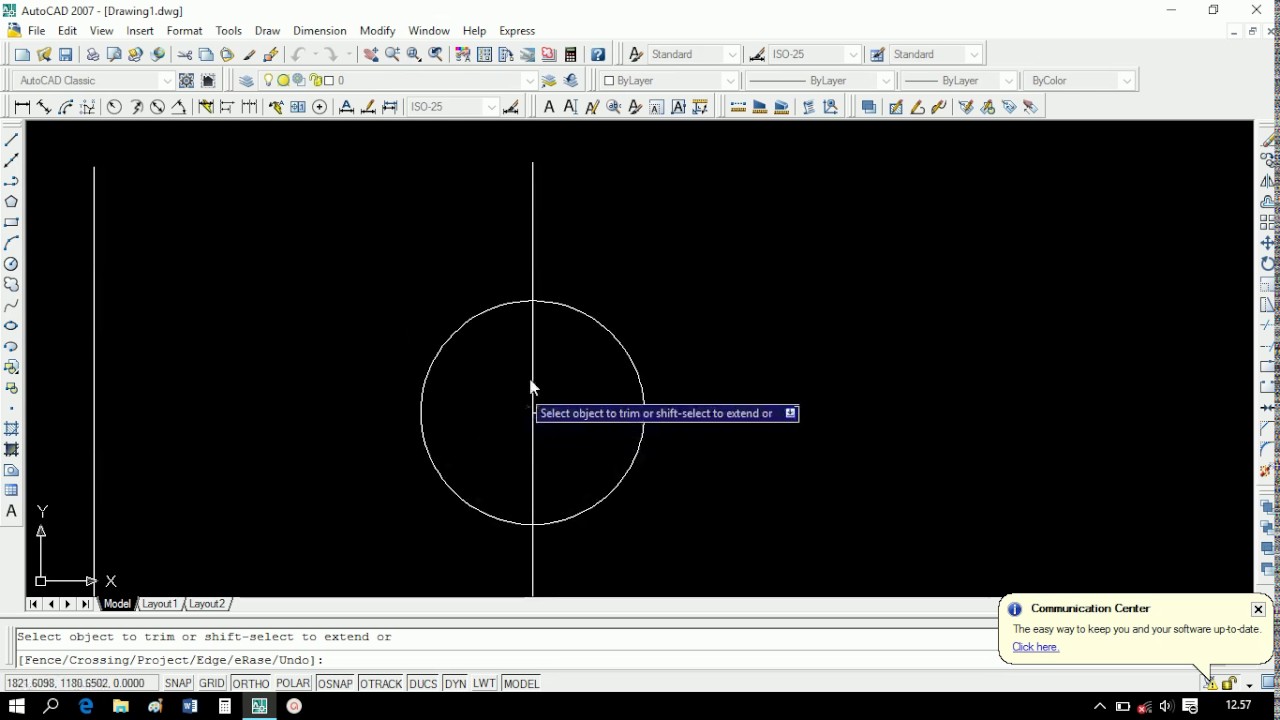Click the Save icon in standard toolbar

66,54
